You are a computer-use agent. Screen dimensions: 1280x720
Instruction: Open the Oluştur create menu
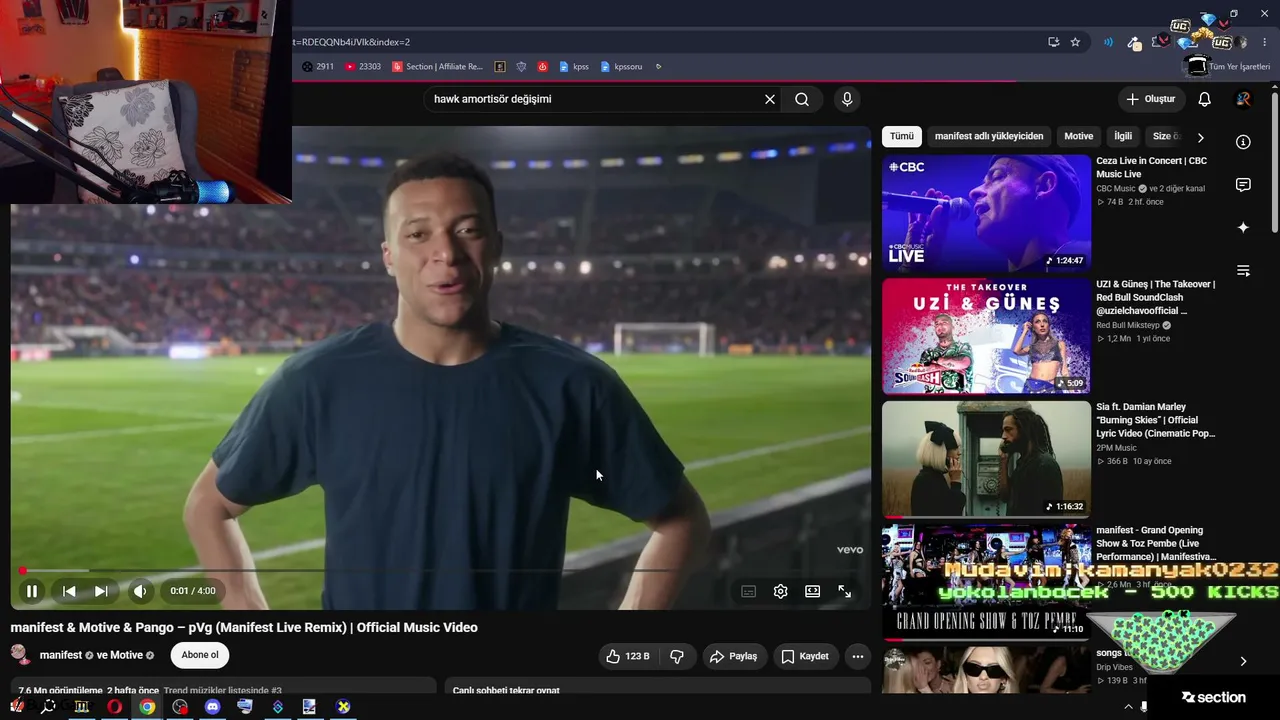(1151, 99)
